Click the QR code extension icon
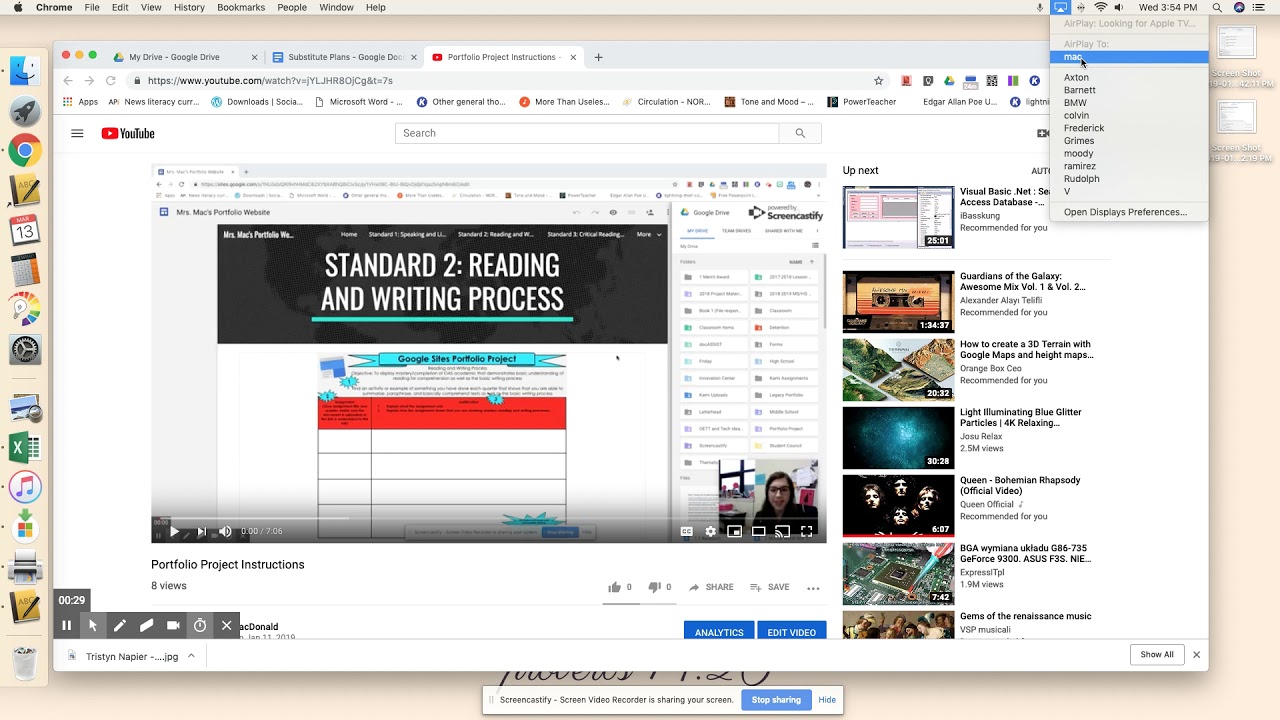Image resolution: width=1280 pixels, height=720 pixels. [991, 80]
